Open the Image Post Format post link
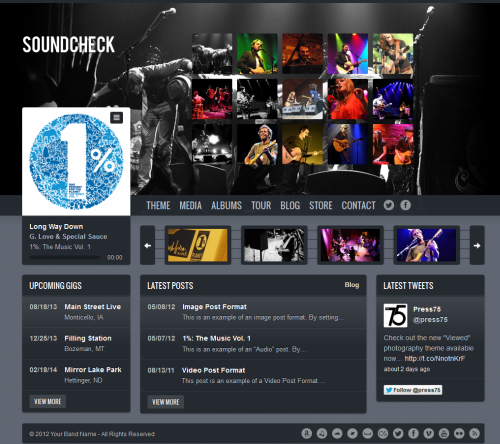 click(214, 307)
